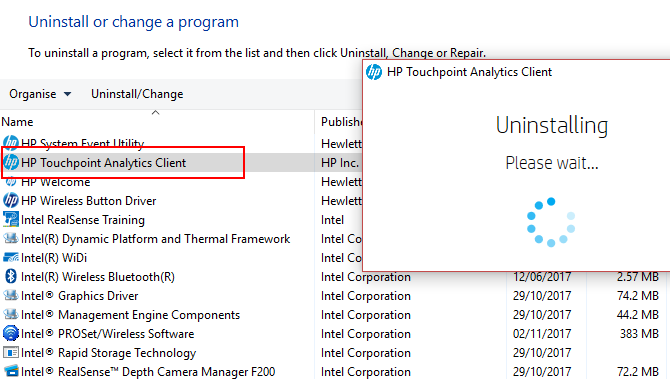Image resolution: width=670 pixels, height=379 pixels.
Task: Click the Intel PROSet/Wireless Software icon
Action: tap(11, 334)
